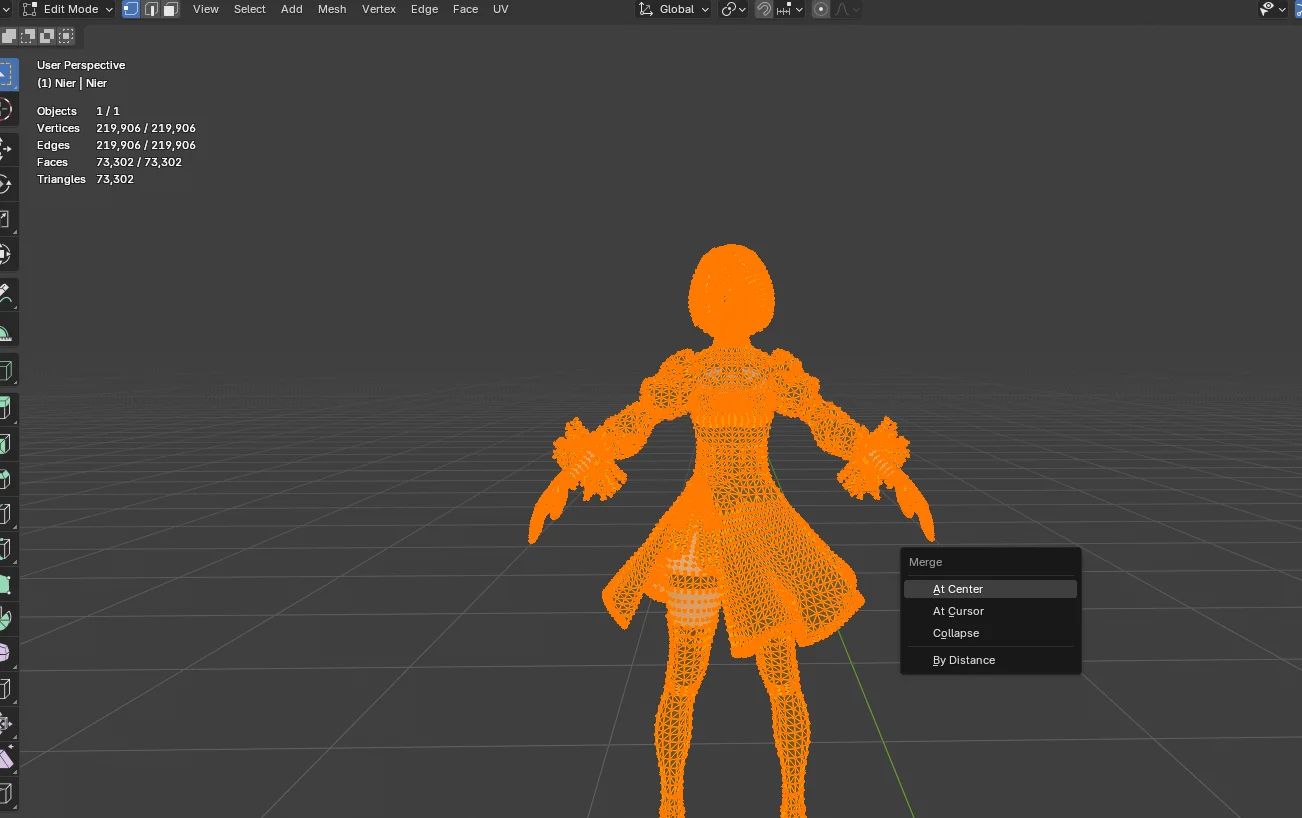Pick the Shear tool
The width and height of the screenshot is (1302, 818).
[x=7, y=759]
